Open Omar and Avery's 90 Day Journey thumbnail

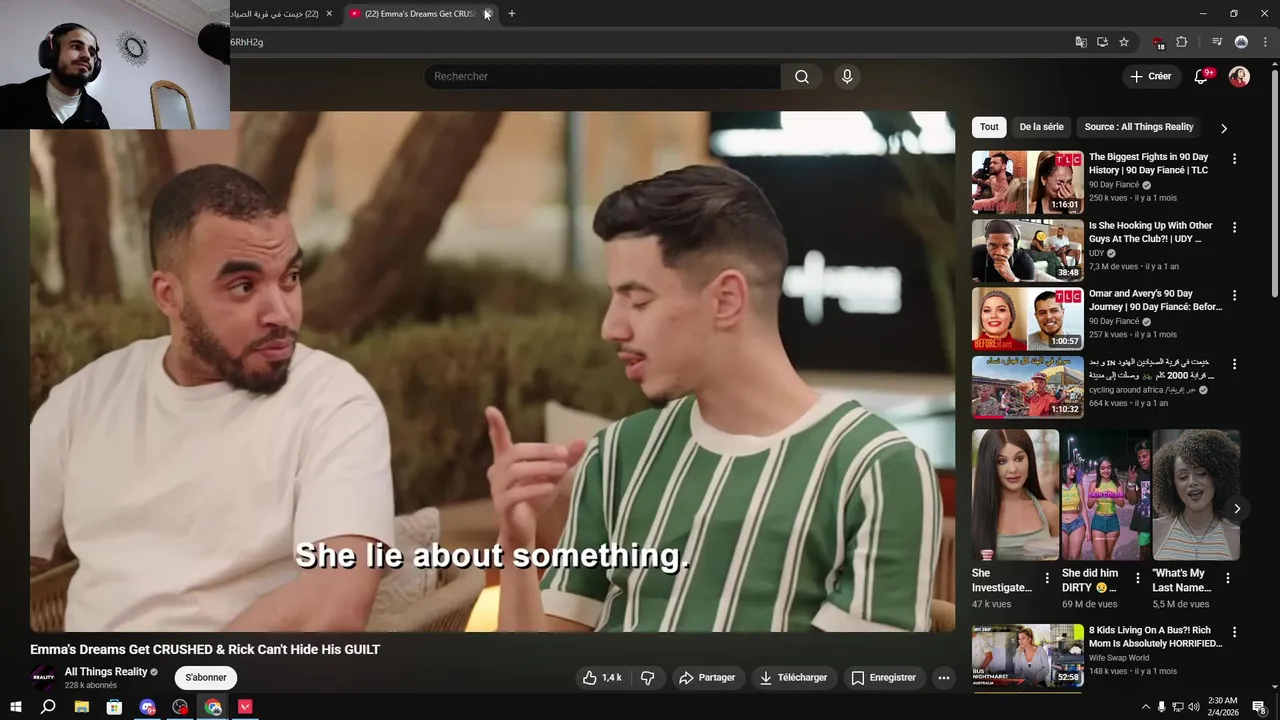click(1027, 319)
